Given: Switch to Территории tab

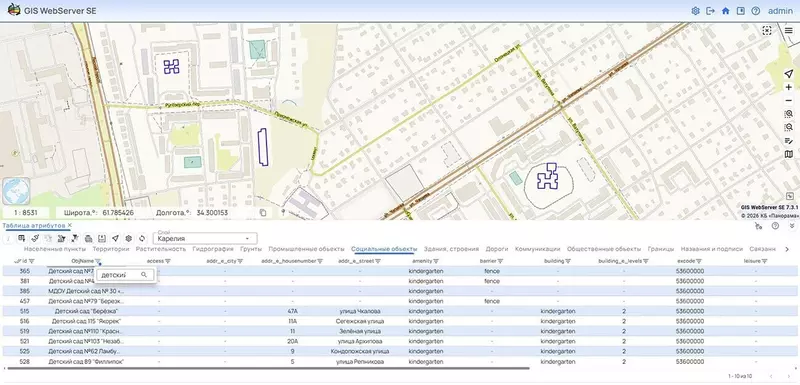Looking at the screenshot, I should [x=111, y=249].
